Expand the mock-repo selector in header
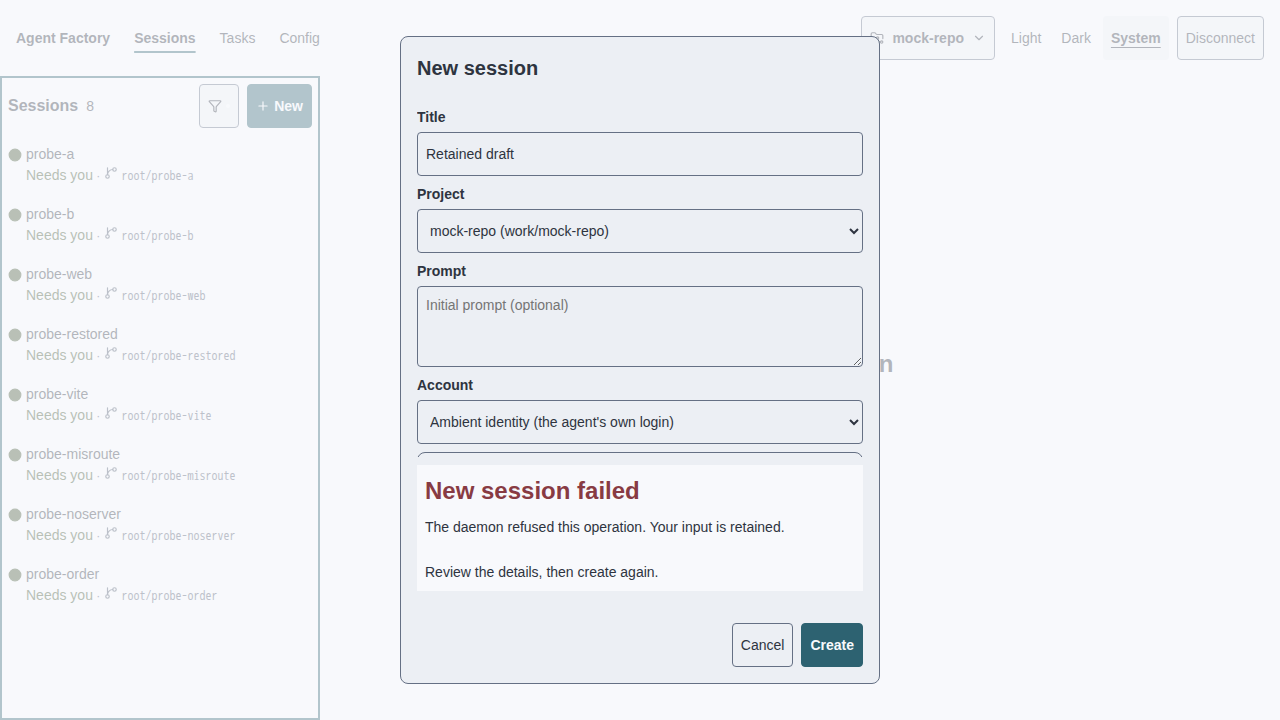 coord(928,38)
